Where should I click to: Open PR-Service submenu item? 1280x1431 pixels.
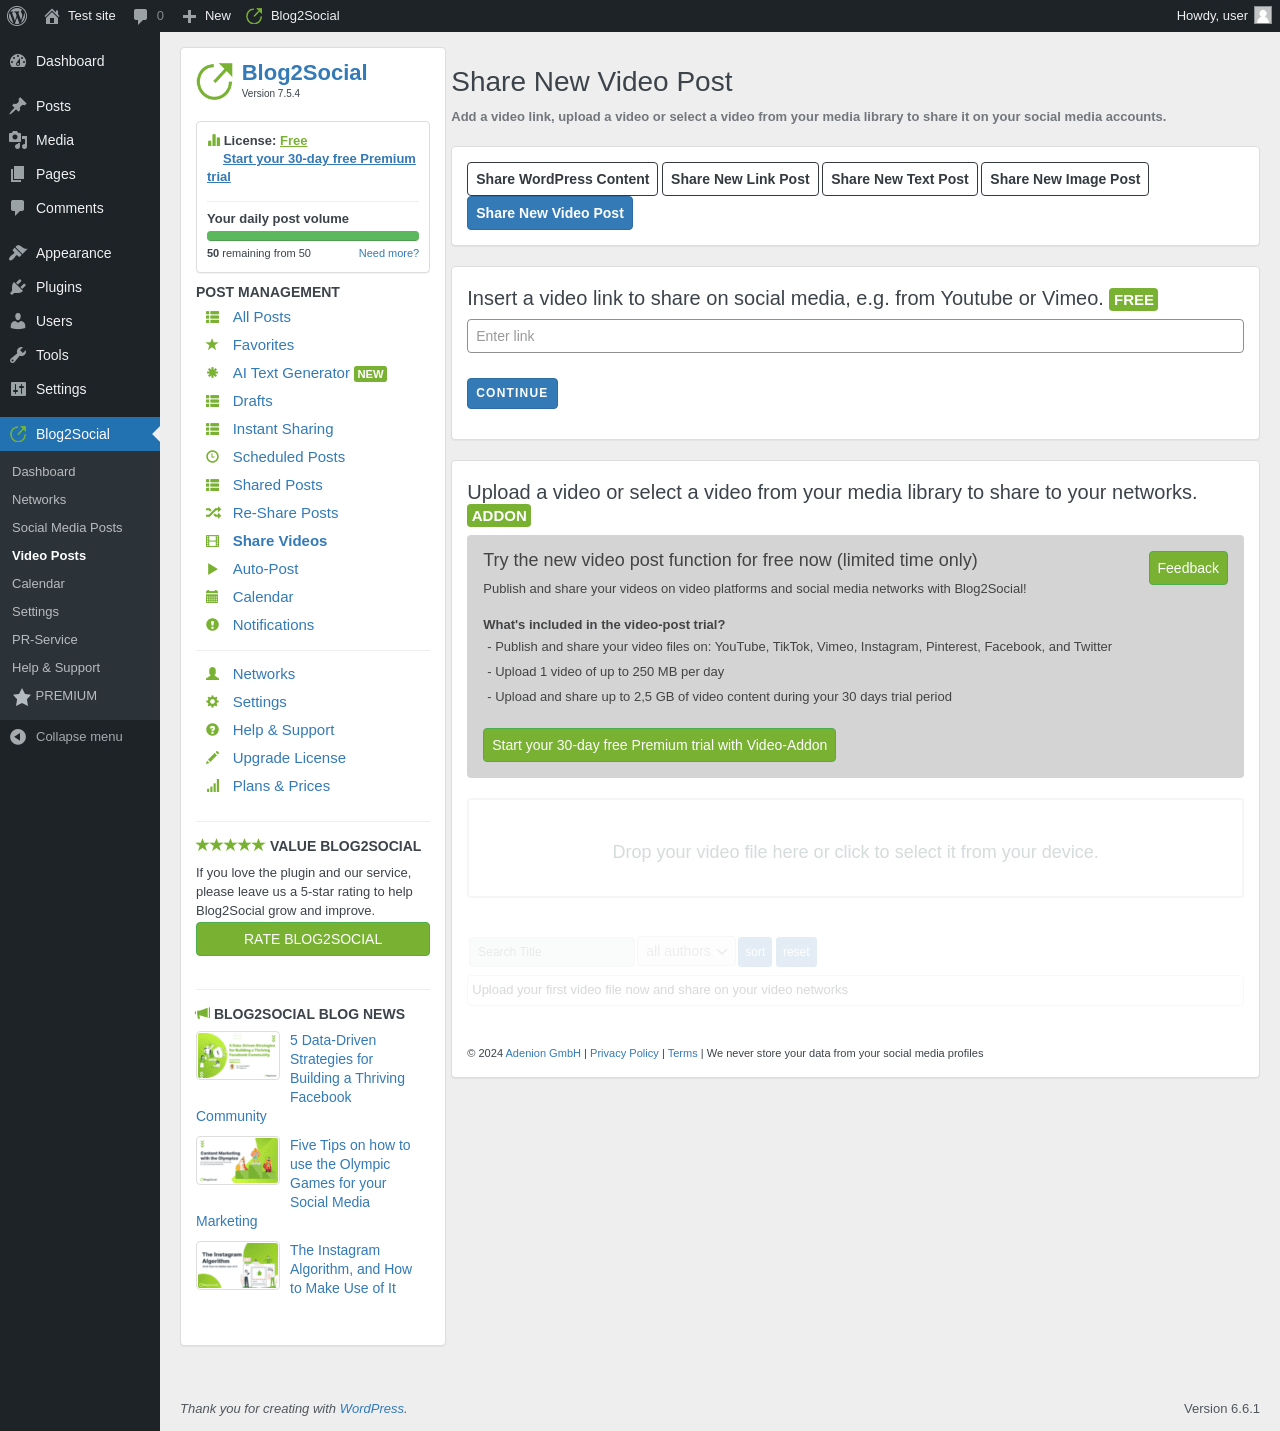[x=45, y=640]
